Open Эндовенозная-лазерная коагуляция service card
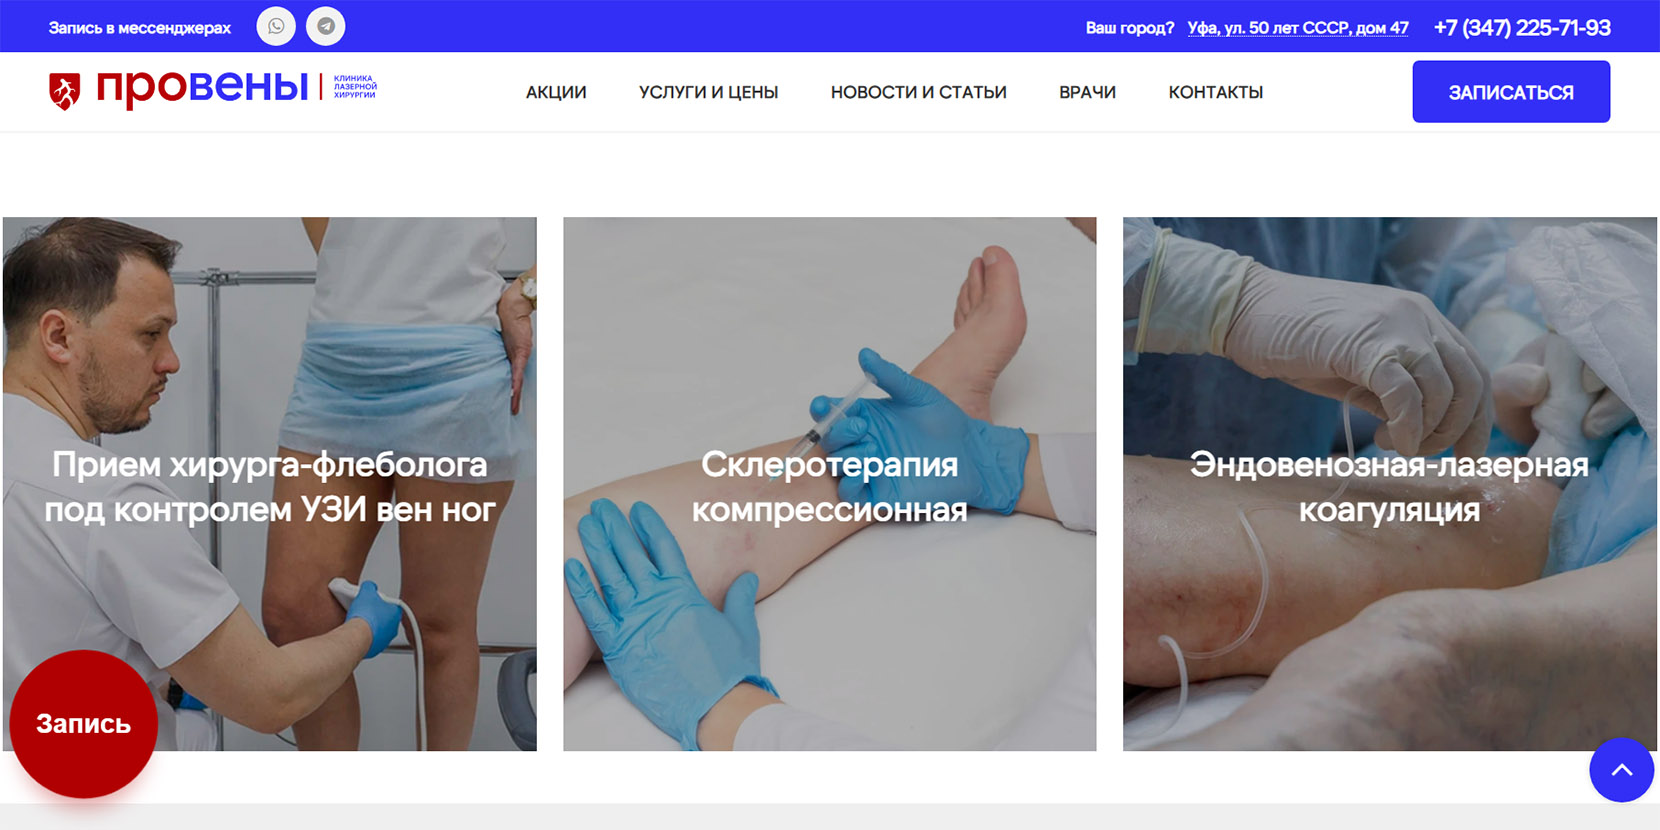Image resolution: width=1660 pixels, height=830 pixels. click(x=1390, y=484)
